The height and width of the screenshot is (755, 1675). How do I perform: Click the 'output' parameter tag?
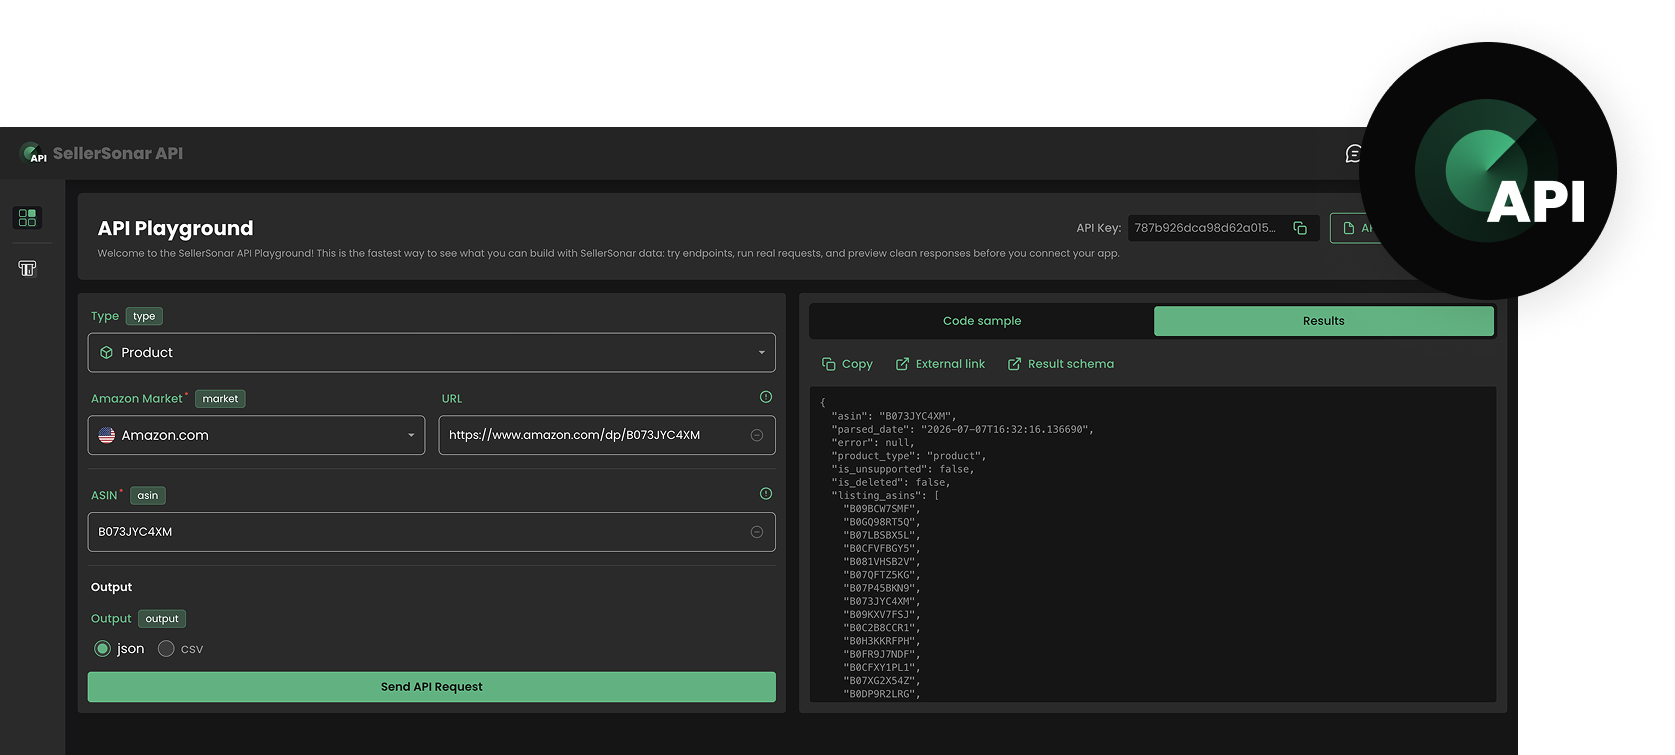(x=162, y=618)
